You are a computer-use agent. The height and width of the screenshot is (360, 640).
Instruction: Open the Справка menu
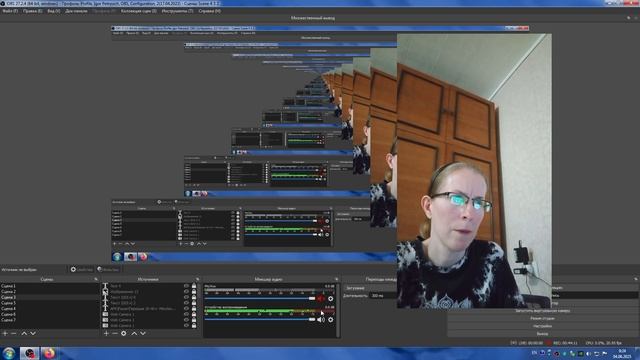(210, 11)
